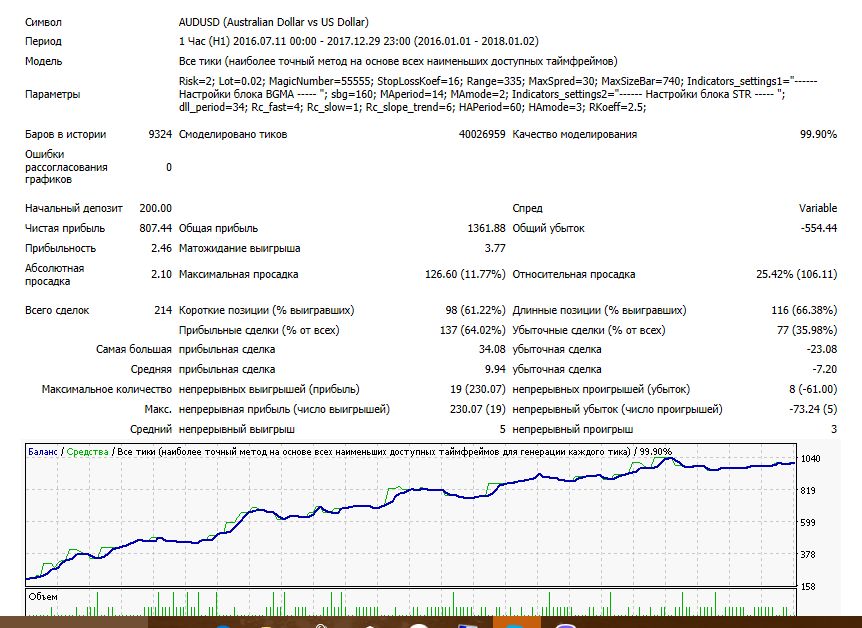Image resolution: width=862 pixels, height=628 pixels.
Task: Select the consecutive wins value '19 (230.07)'
Action: coord(477,389)
